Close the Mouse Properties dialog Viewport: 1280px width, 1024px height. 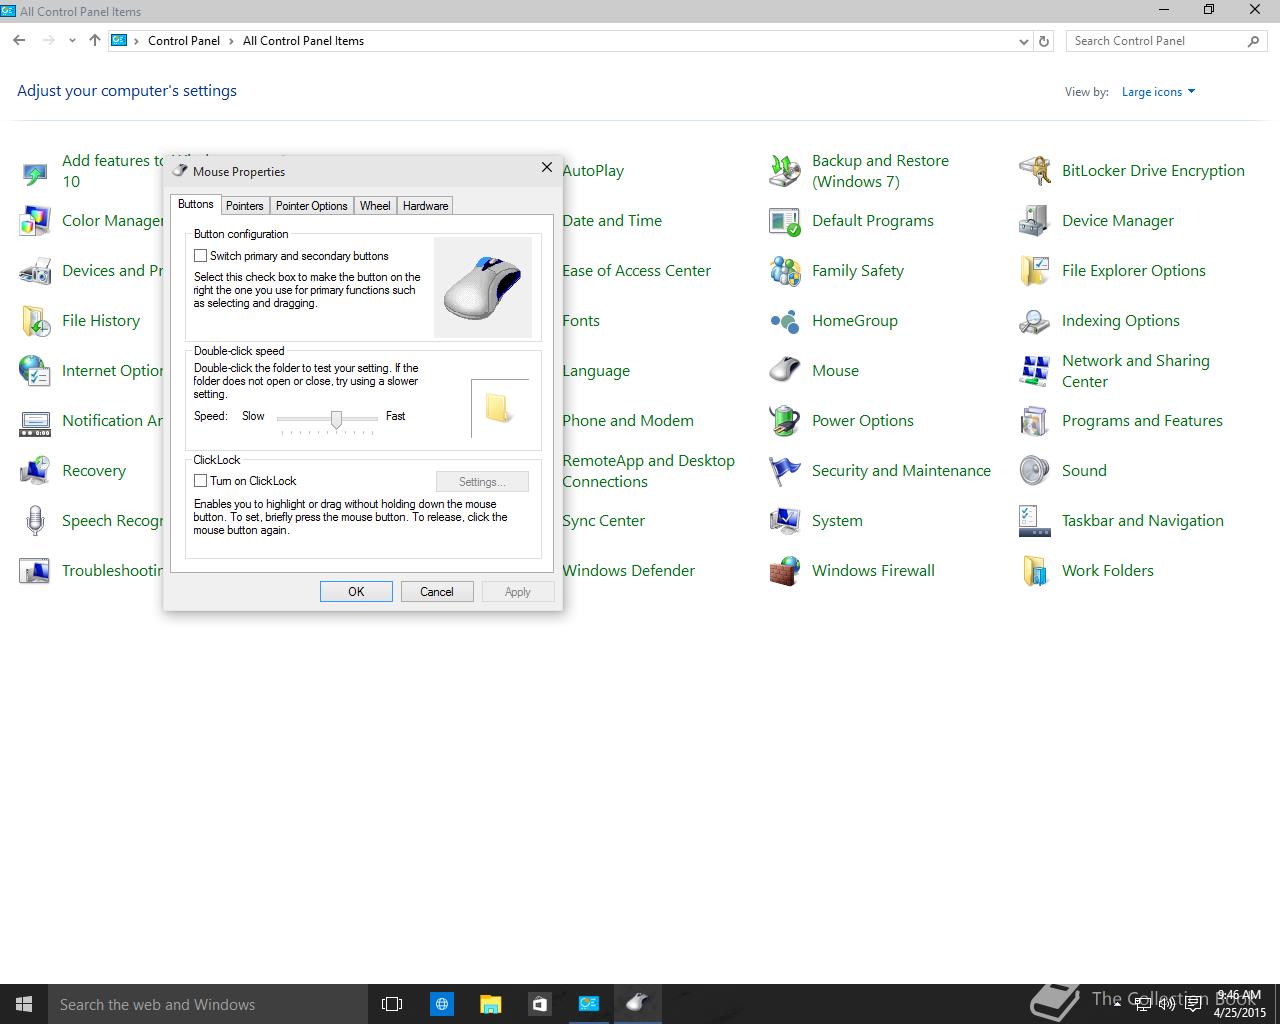pos(547,168)
